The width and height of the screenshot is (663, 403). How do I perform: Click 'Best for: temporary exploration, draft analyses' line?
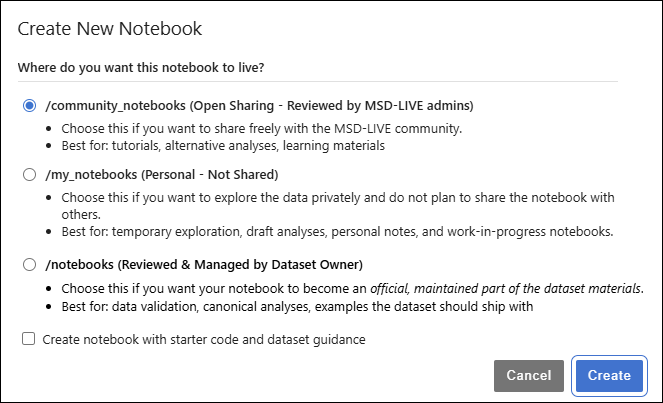tap(337, 232)
